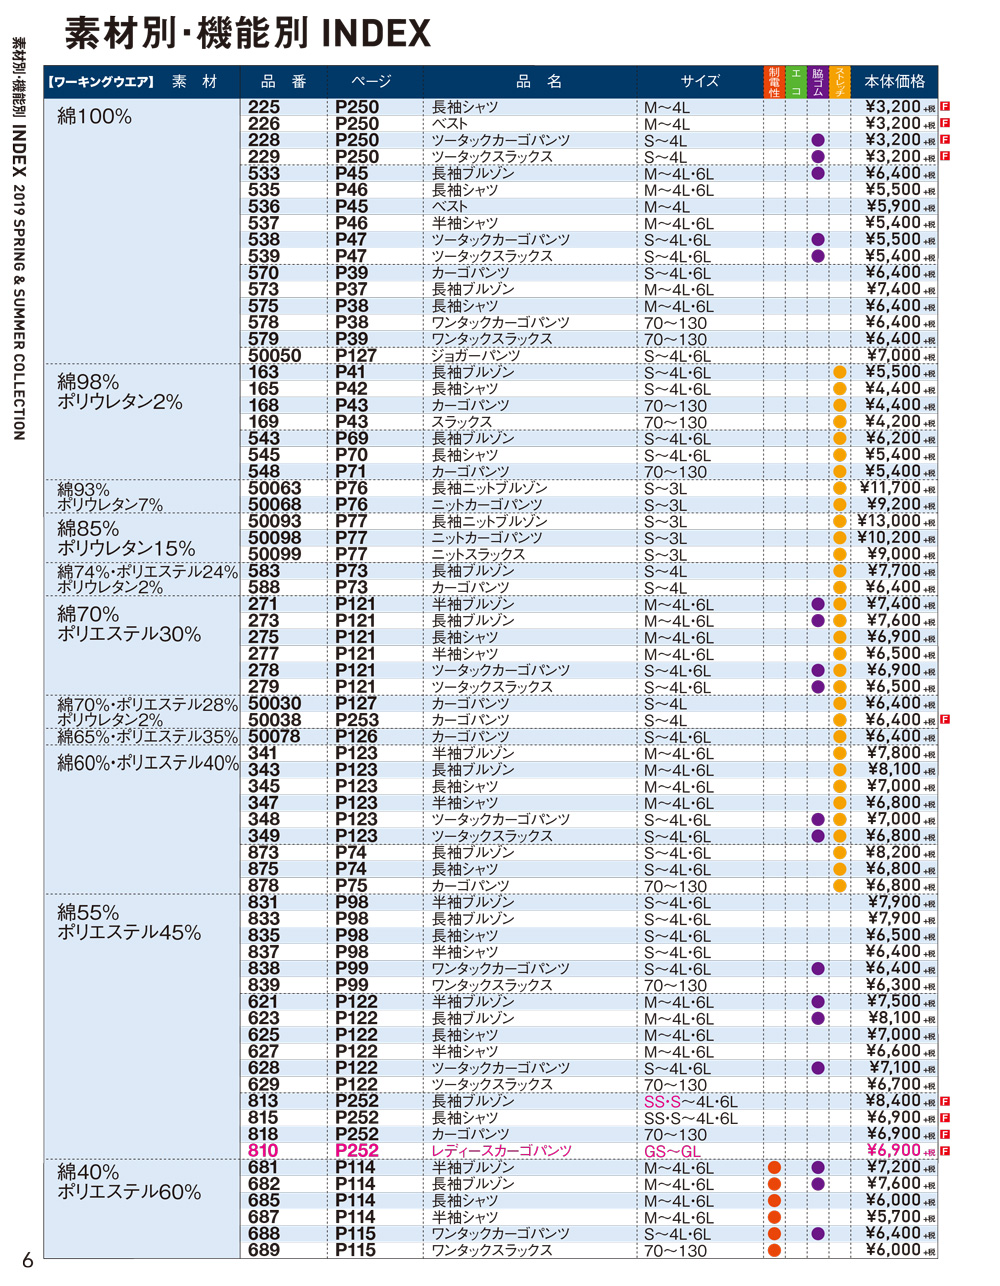This screenshot has width=1000, height=1286.
Task: Click the ¥4,200 price in row 169
Action: 893,422
